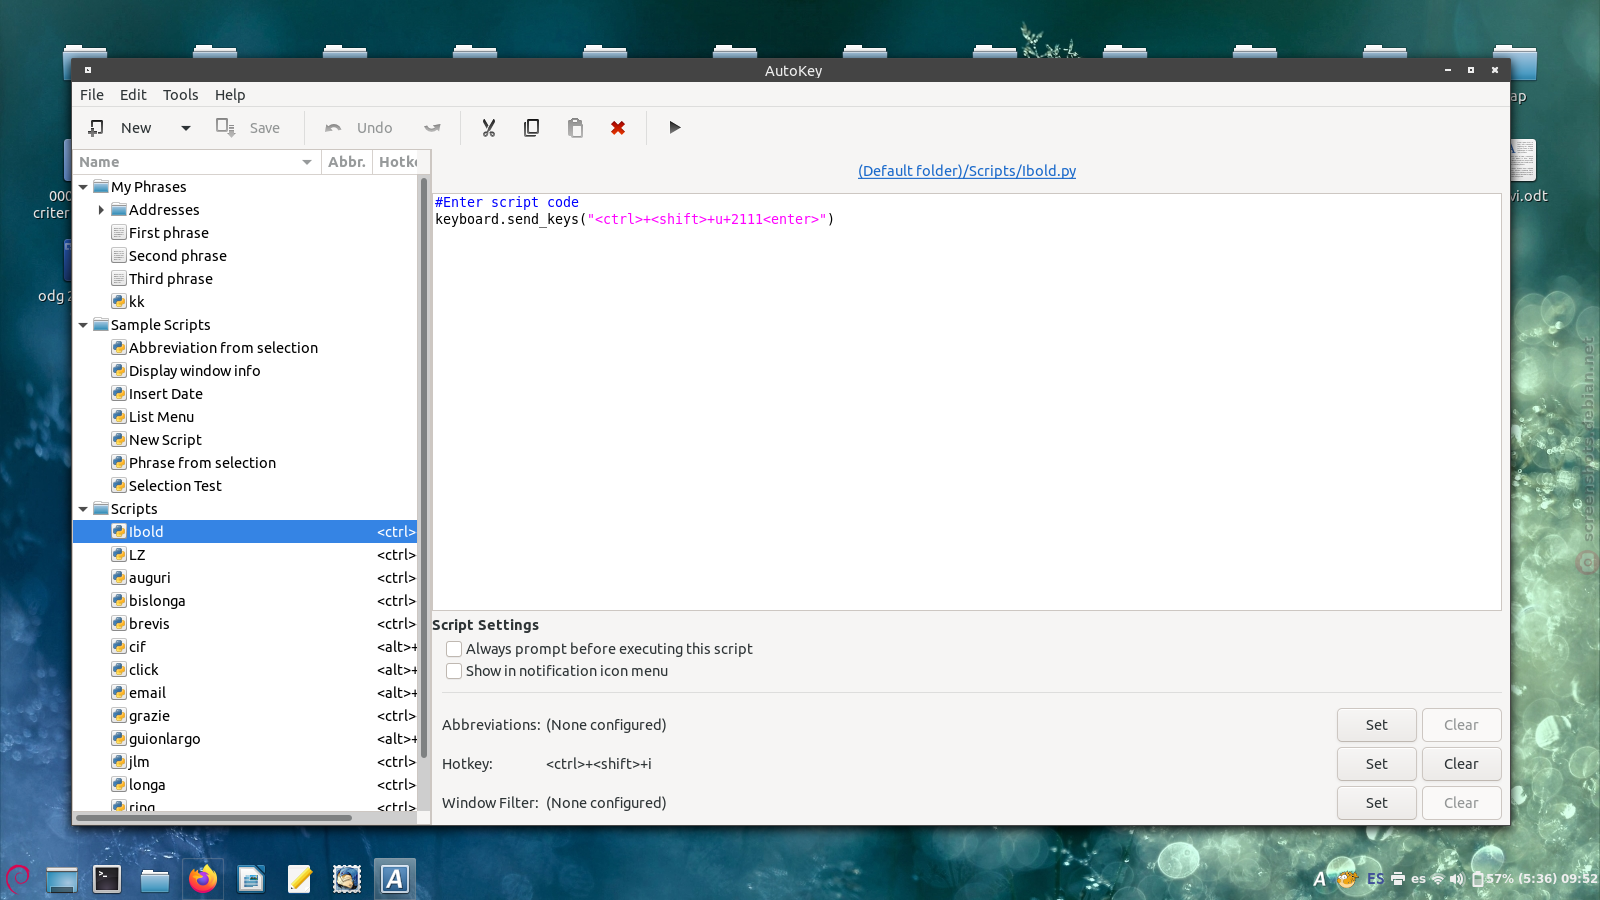Viewport: 1600px width, 900px height.
Task: Open the (Default folder)/Scripts/Ibold.py link
Action: point(967,171)
